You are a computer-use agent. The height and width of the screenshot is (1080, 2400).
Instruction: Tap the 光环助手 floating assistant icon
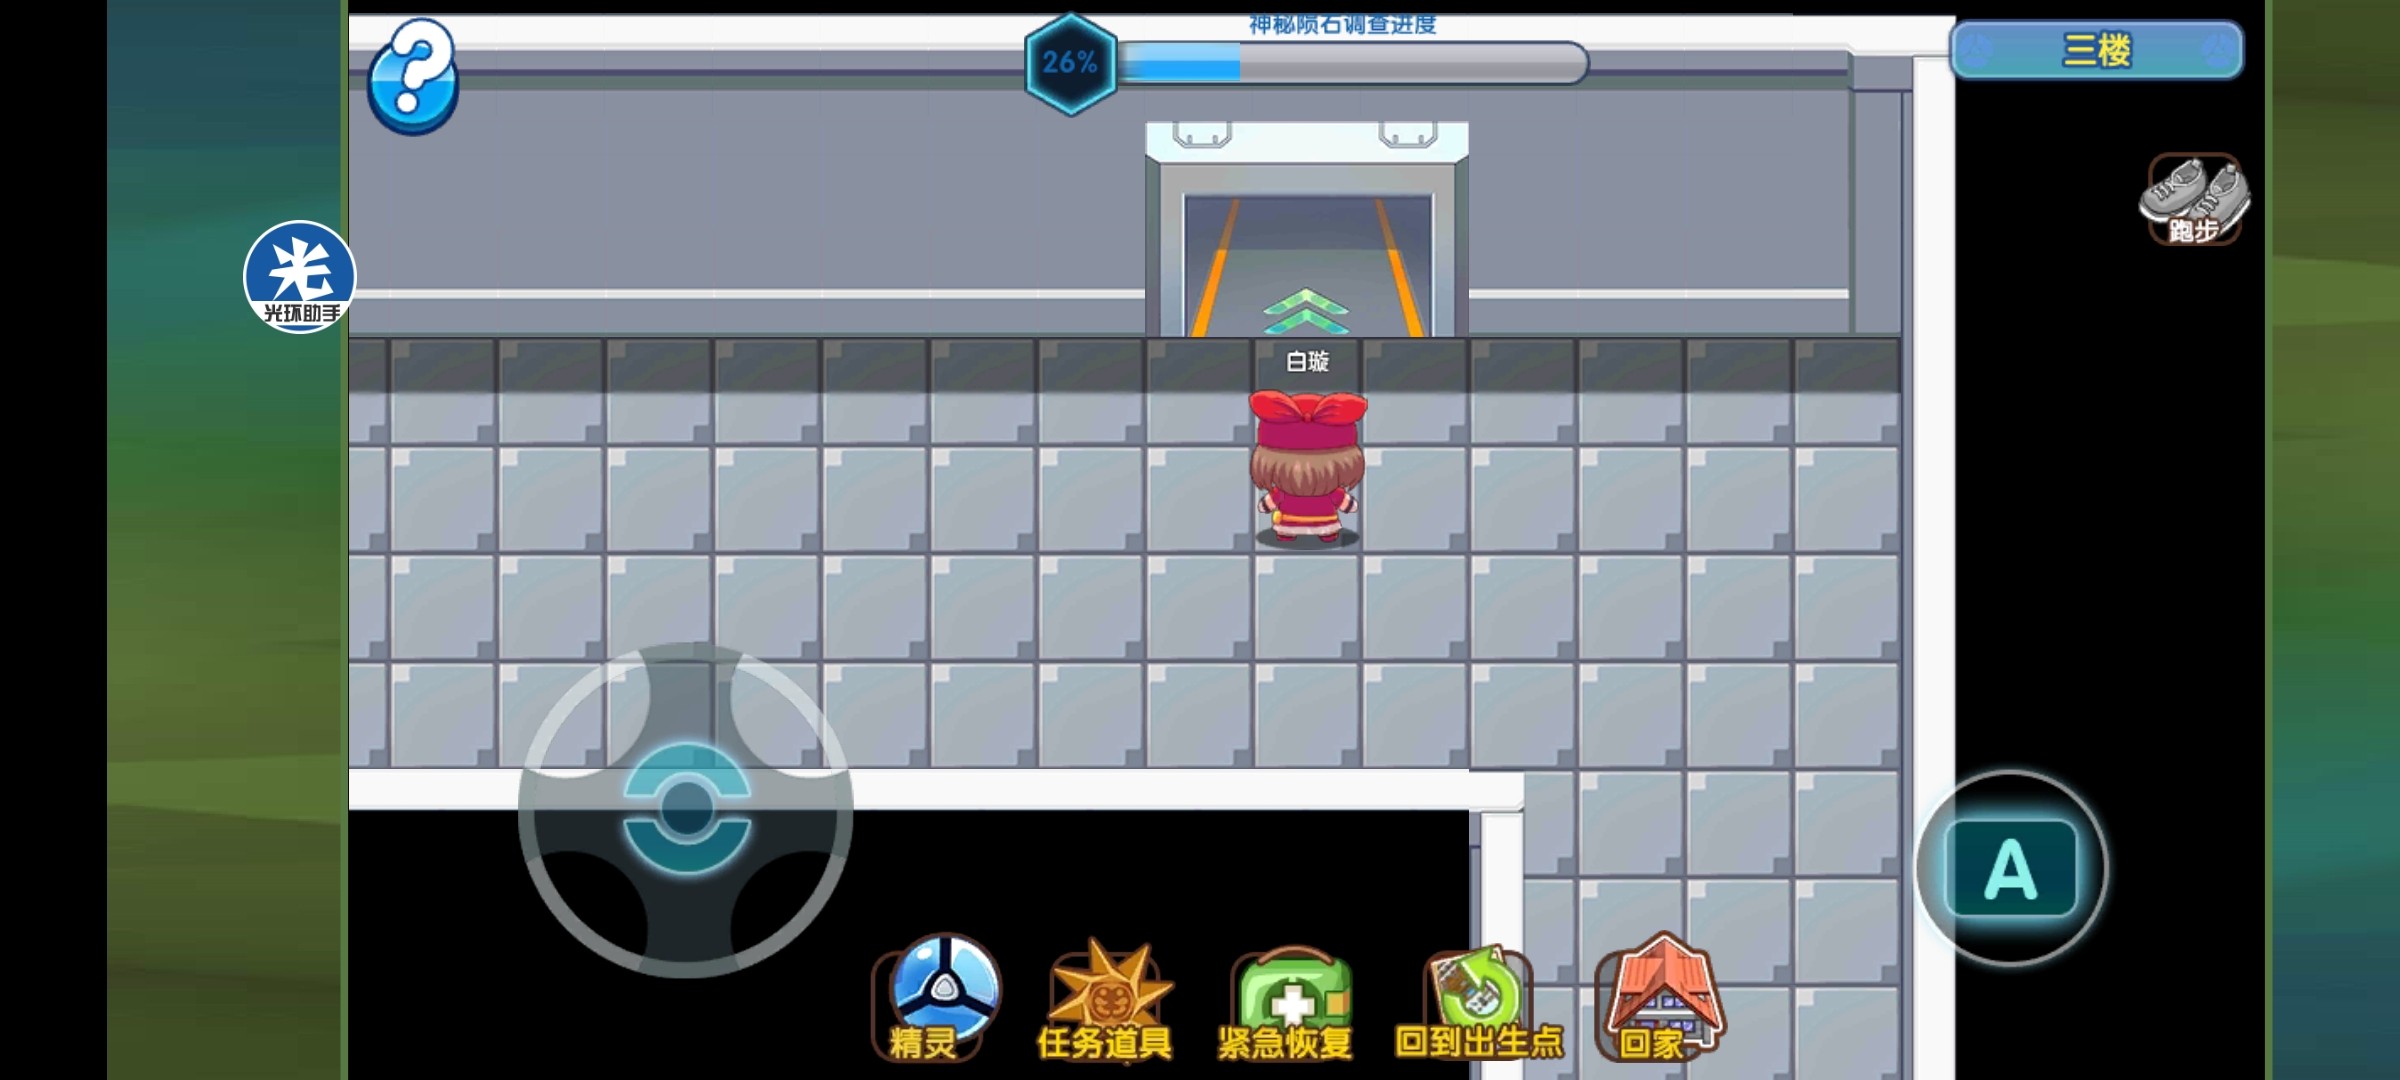[299, 277]
